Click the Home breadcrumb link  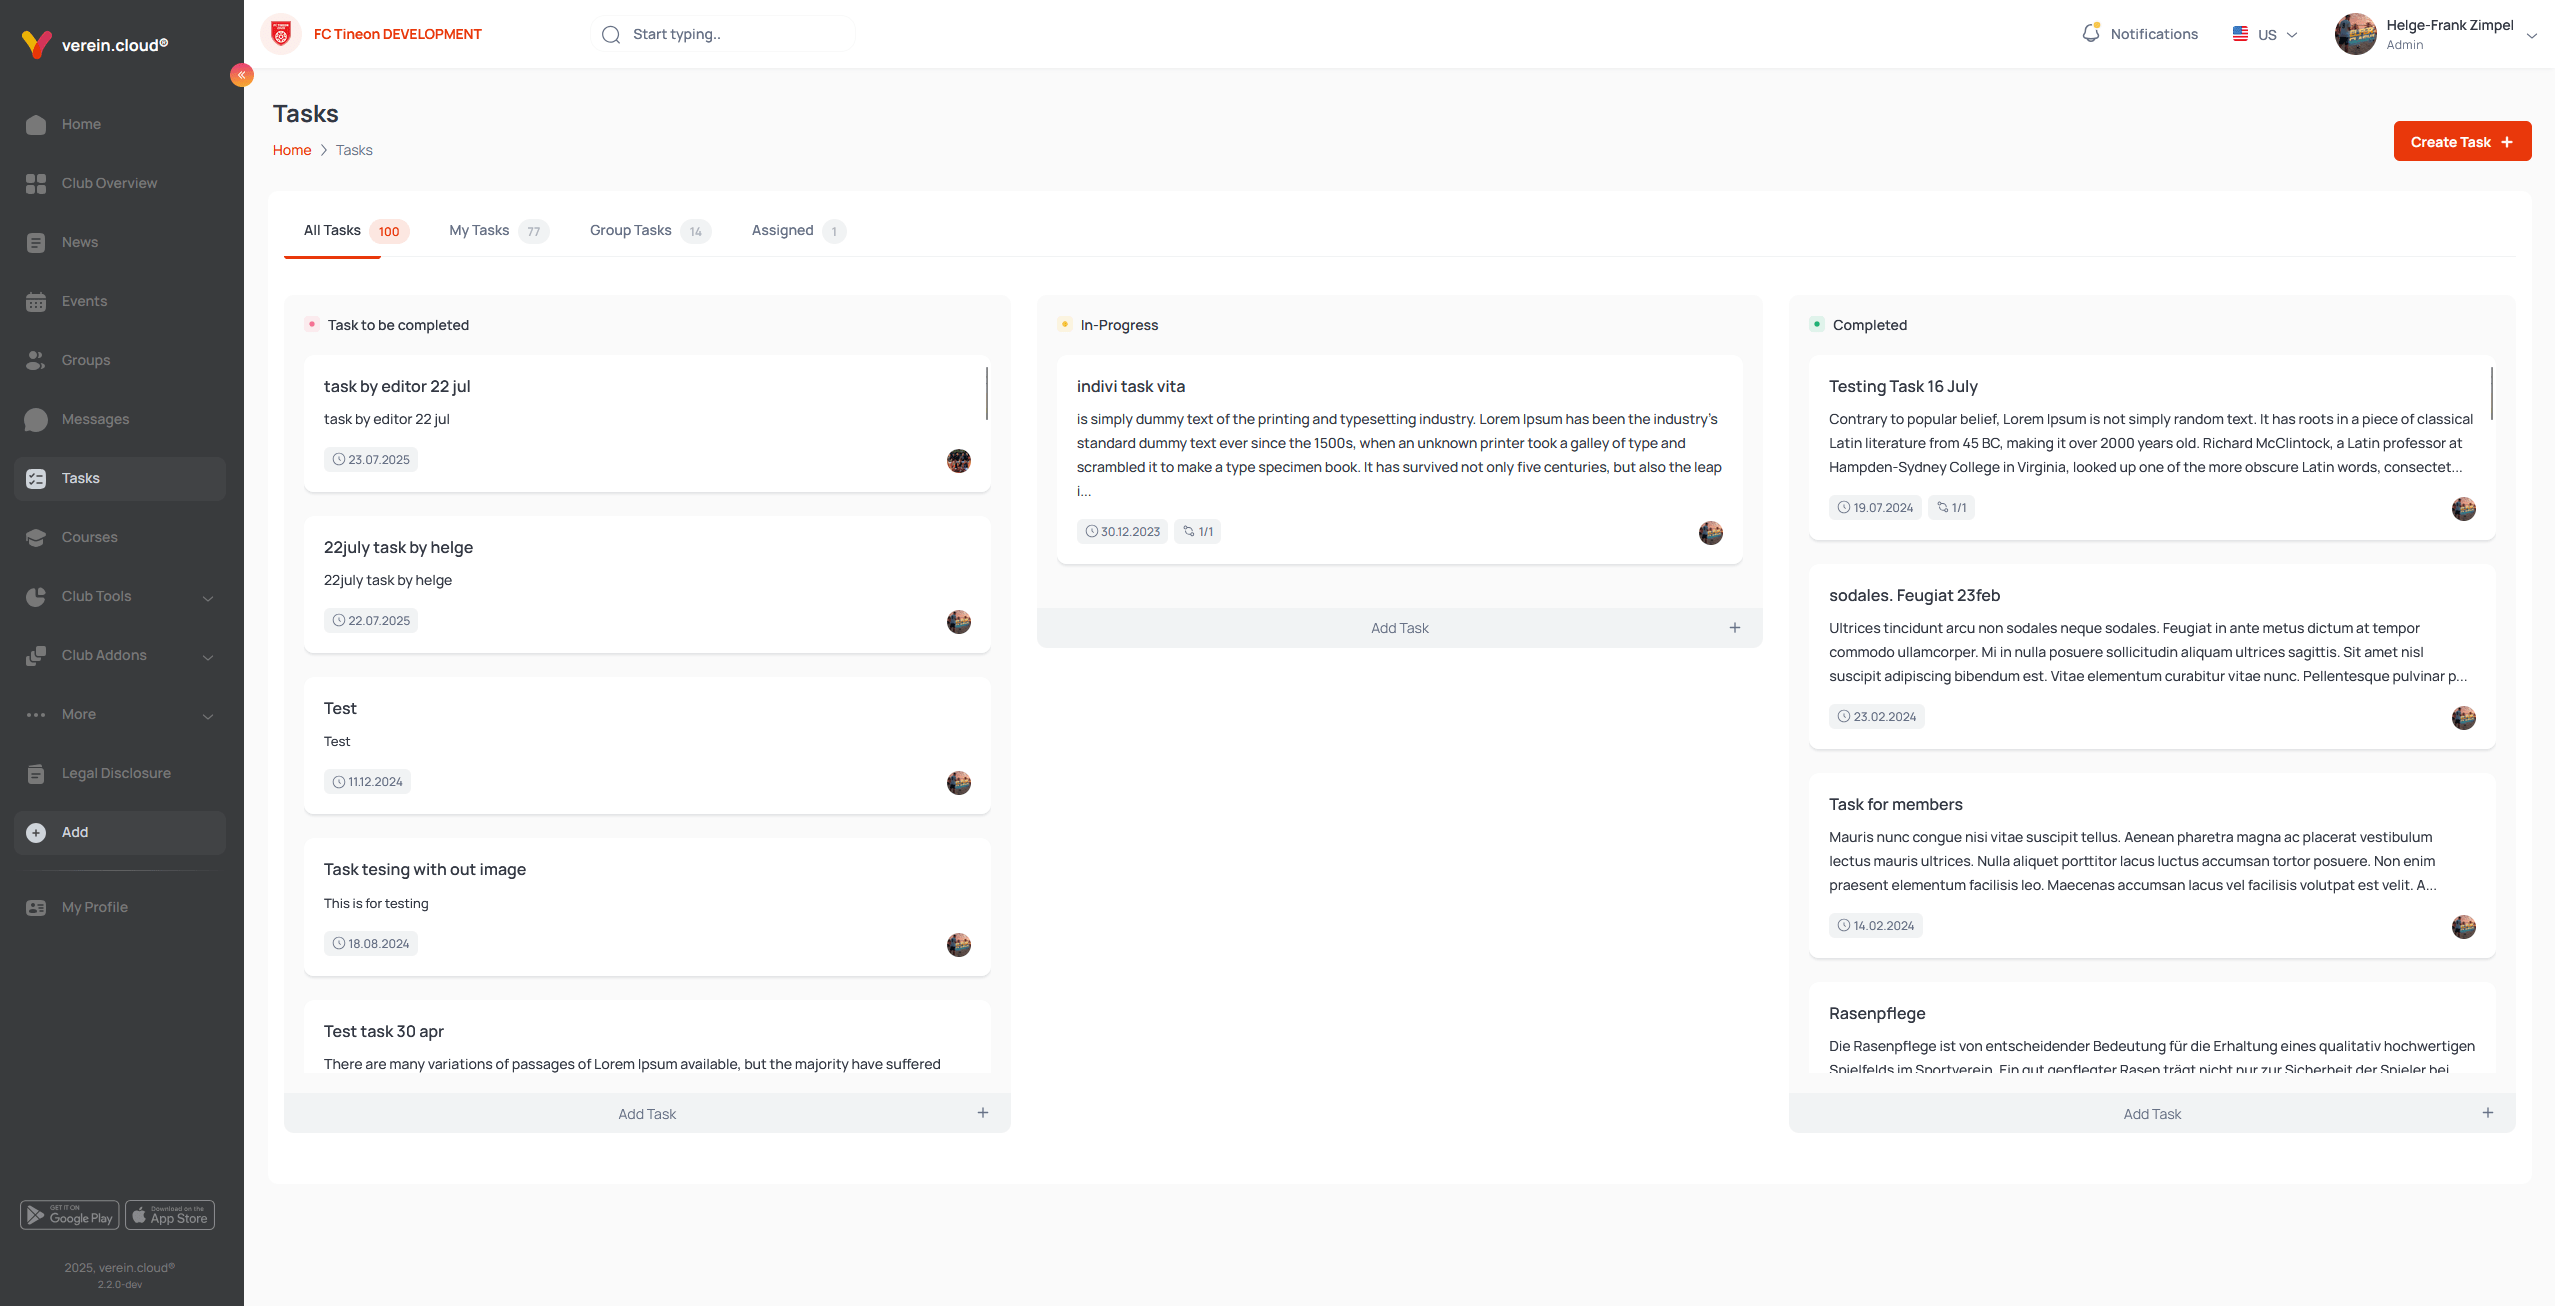[x=292, y=150]
